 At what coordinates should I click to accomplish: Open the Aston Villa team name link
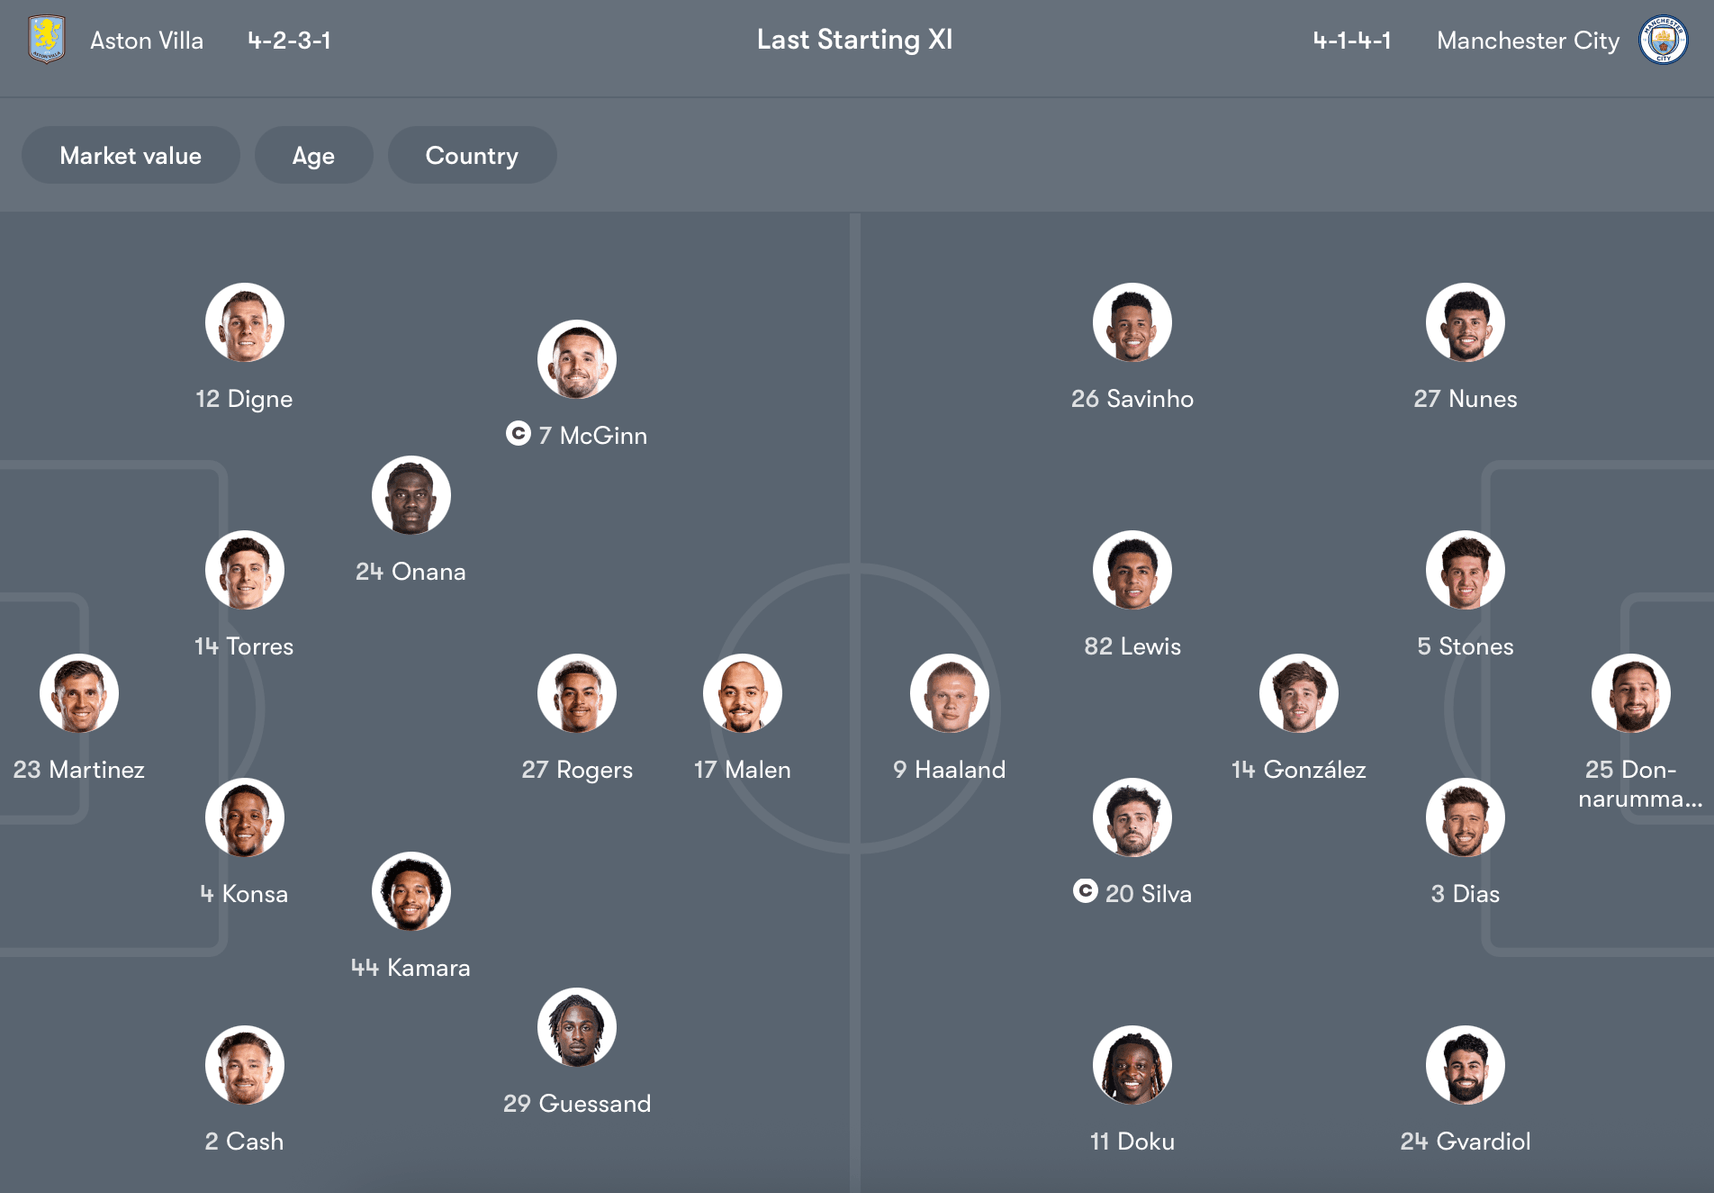coord(147,40)
